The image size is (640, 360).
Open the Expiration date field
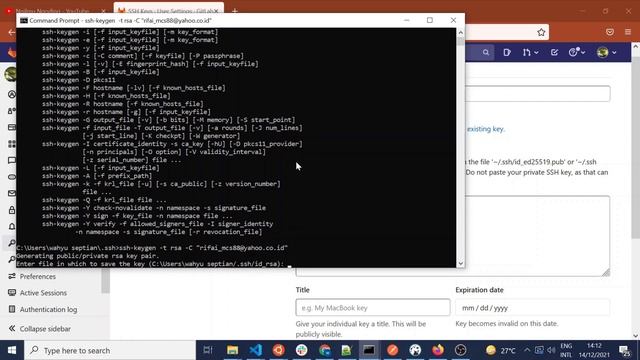click(x=532, y=308)
